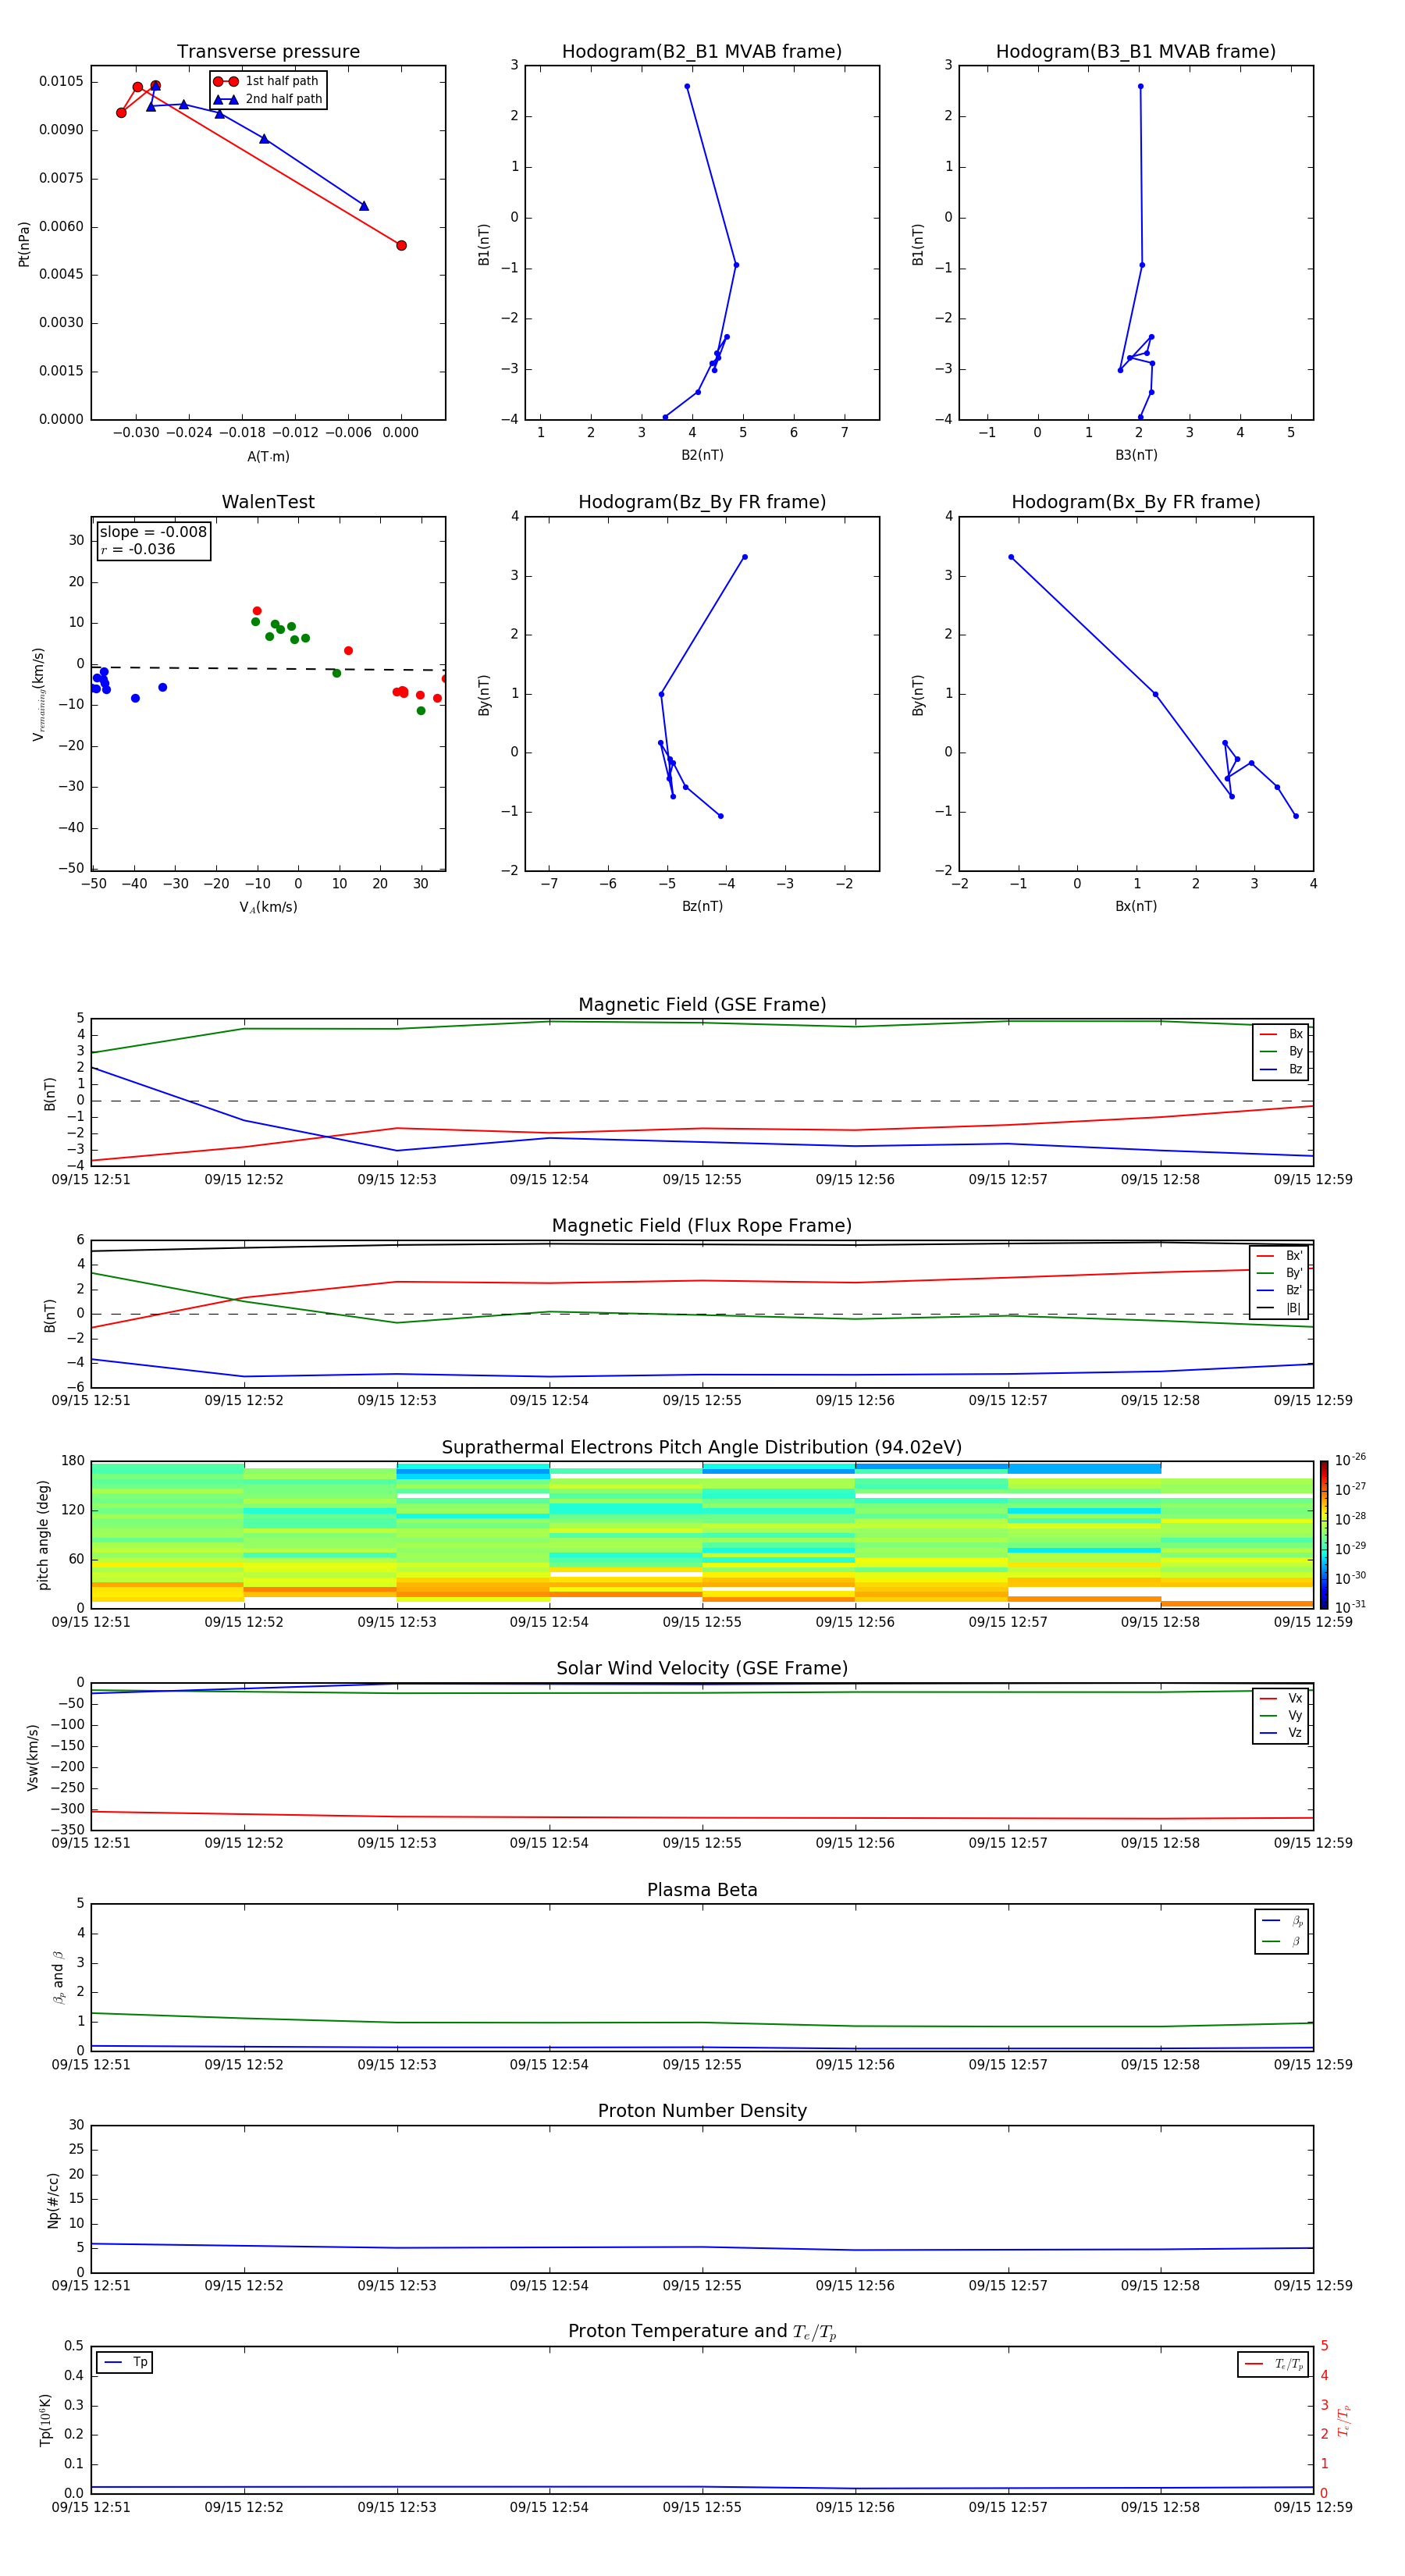
Task: Click the "Transverse pressure" plot title
Action: pos(268,52)
